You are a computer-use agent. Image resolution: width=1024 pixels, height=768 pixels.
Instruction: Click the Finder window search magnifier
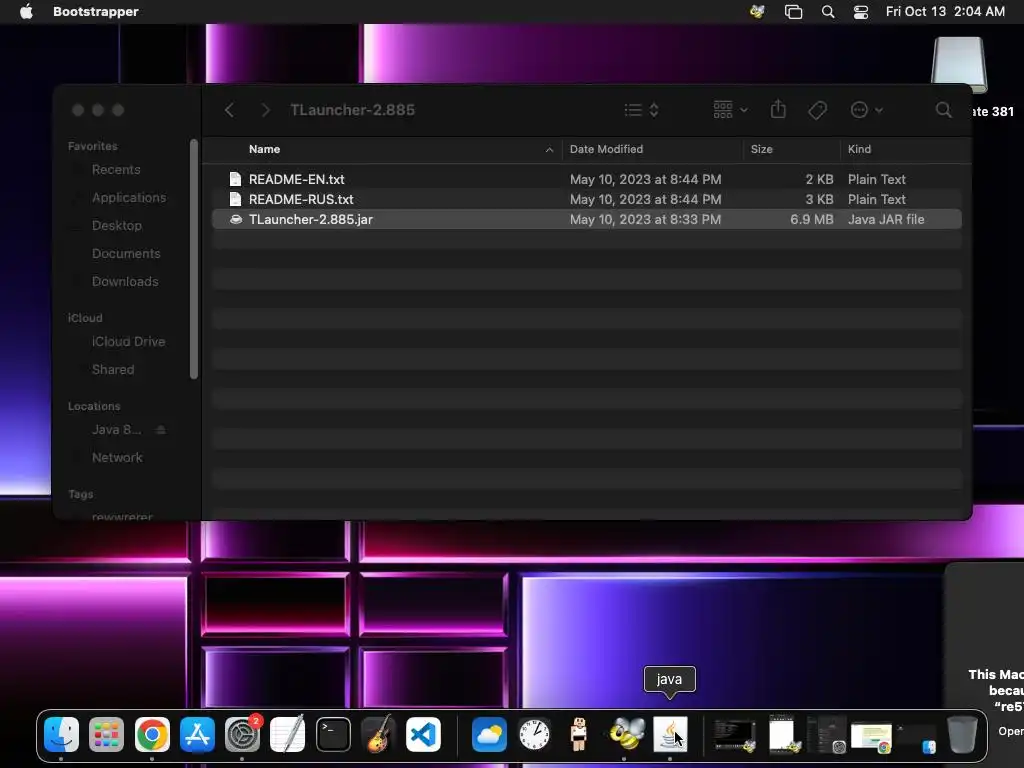coord(943,110)
